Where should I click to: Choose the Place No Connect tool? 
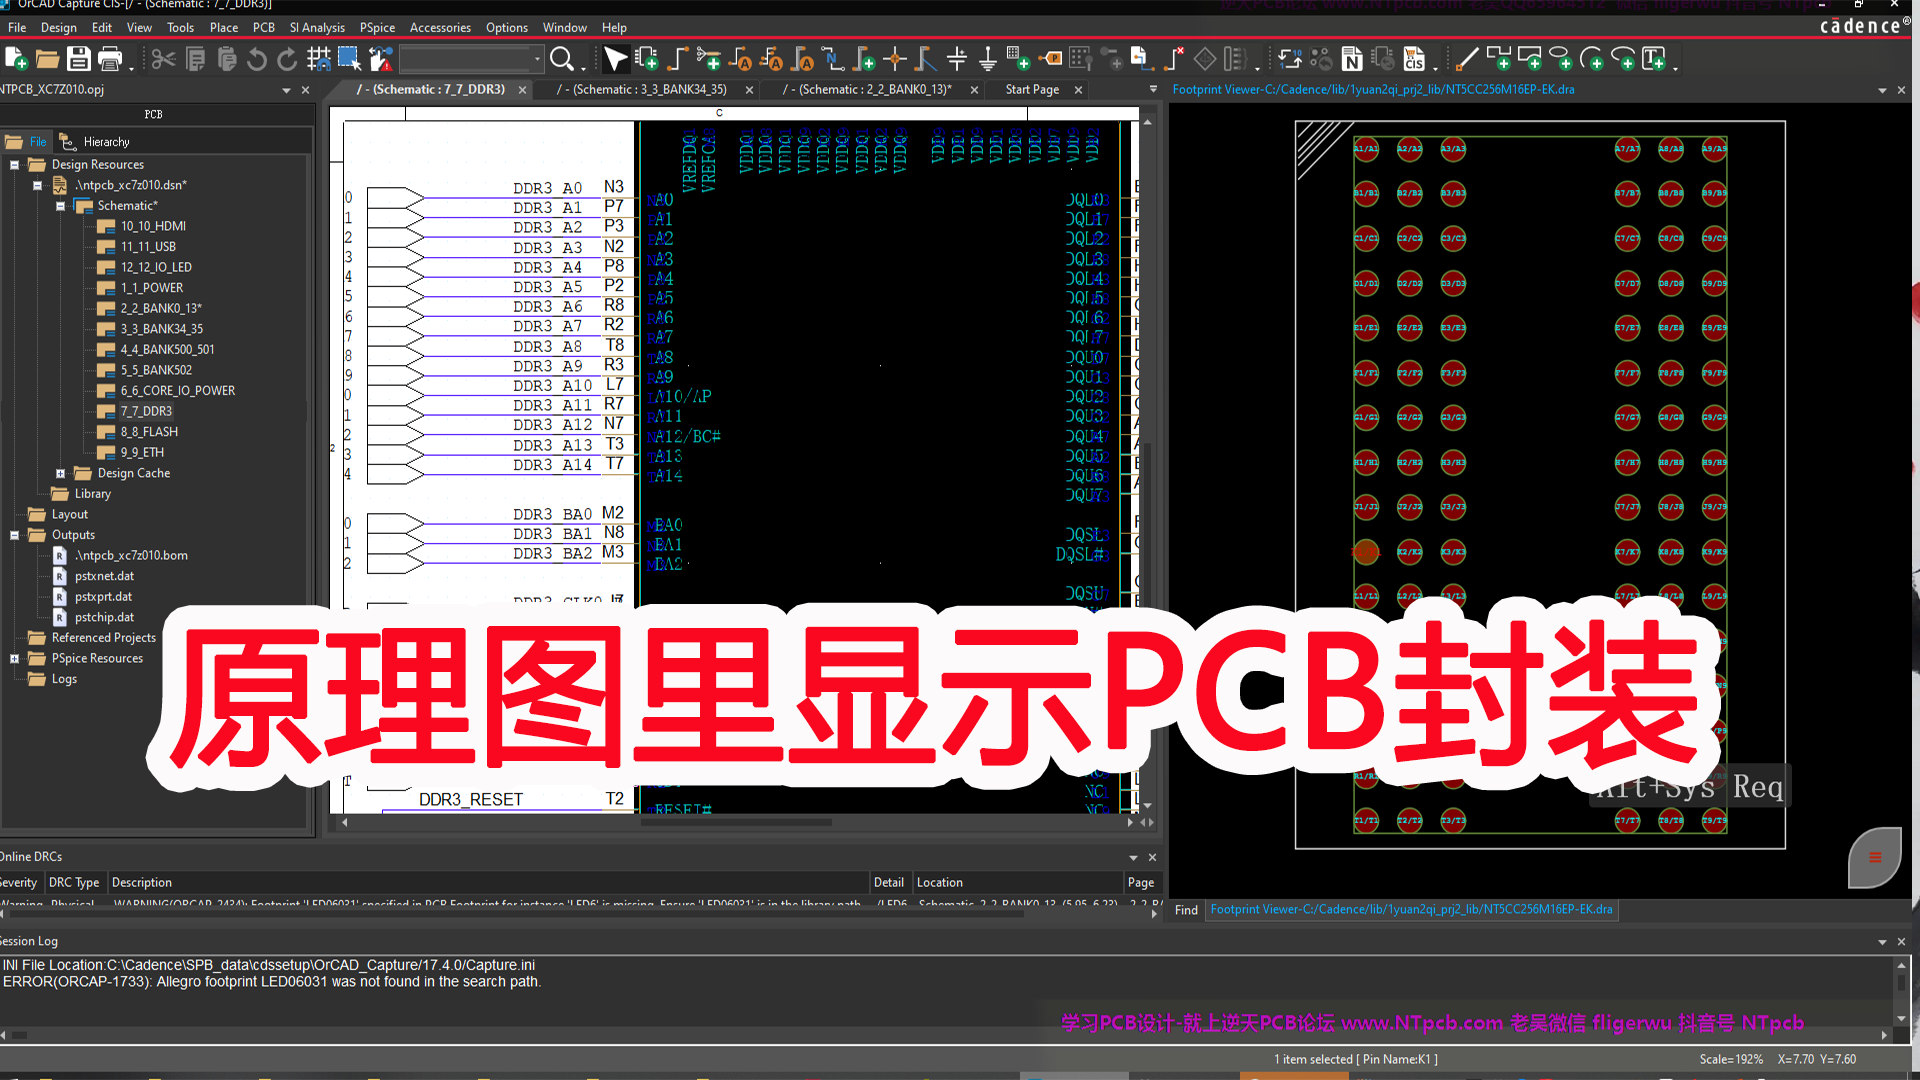(1174, 60)
